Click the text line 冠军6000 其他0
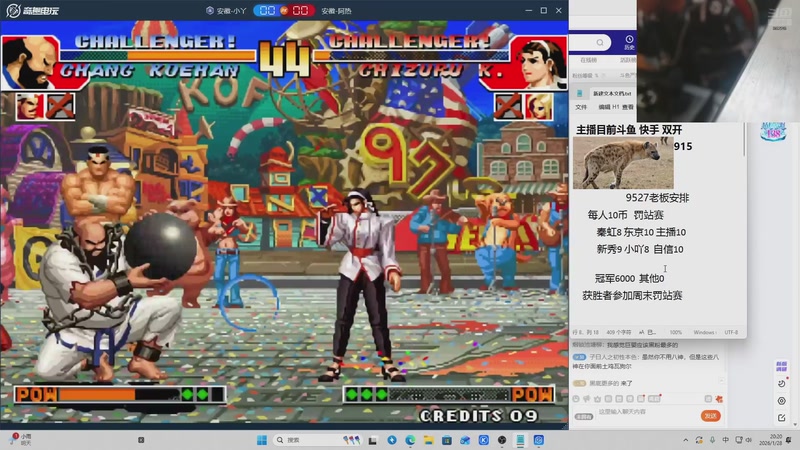This screenshot has height=450, width=800. (629, 279)
